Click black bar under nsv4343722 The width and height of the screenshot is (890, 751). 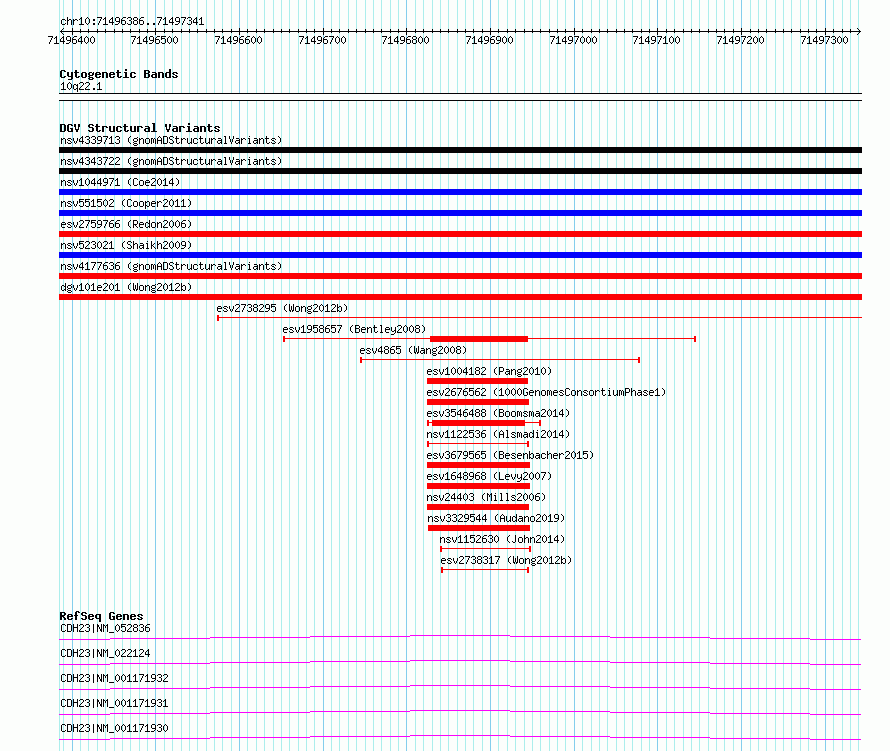[460, 171]
